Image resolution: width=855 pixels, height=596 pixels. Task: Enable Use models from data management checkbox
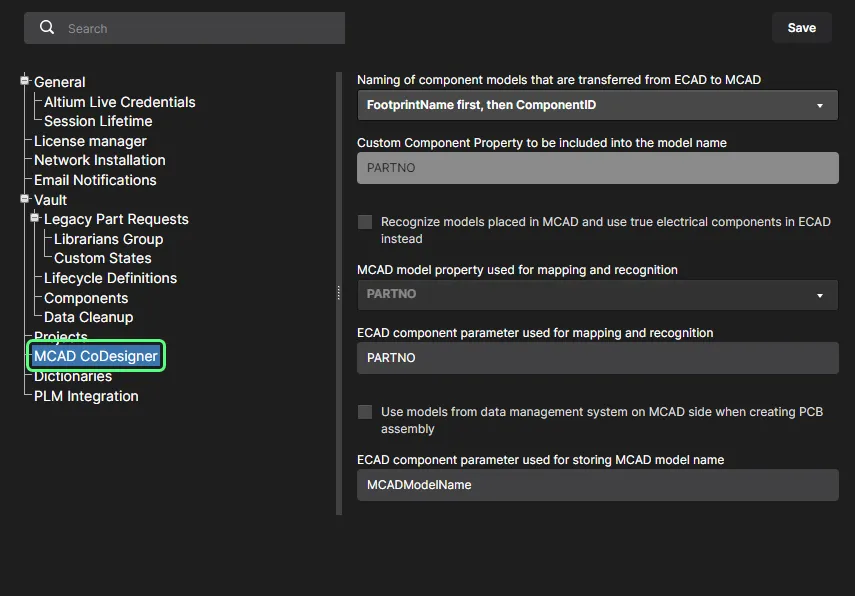pyautogui.click(x=365, y=412)
